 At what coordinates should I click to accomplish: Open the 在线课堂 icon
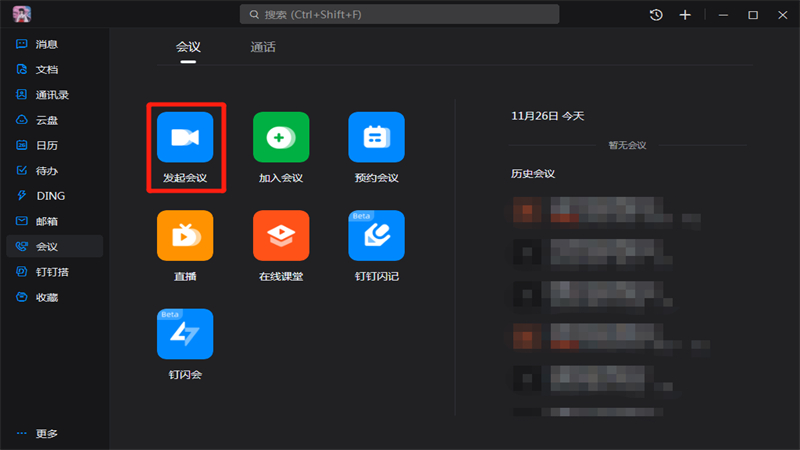point(281,236)
